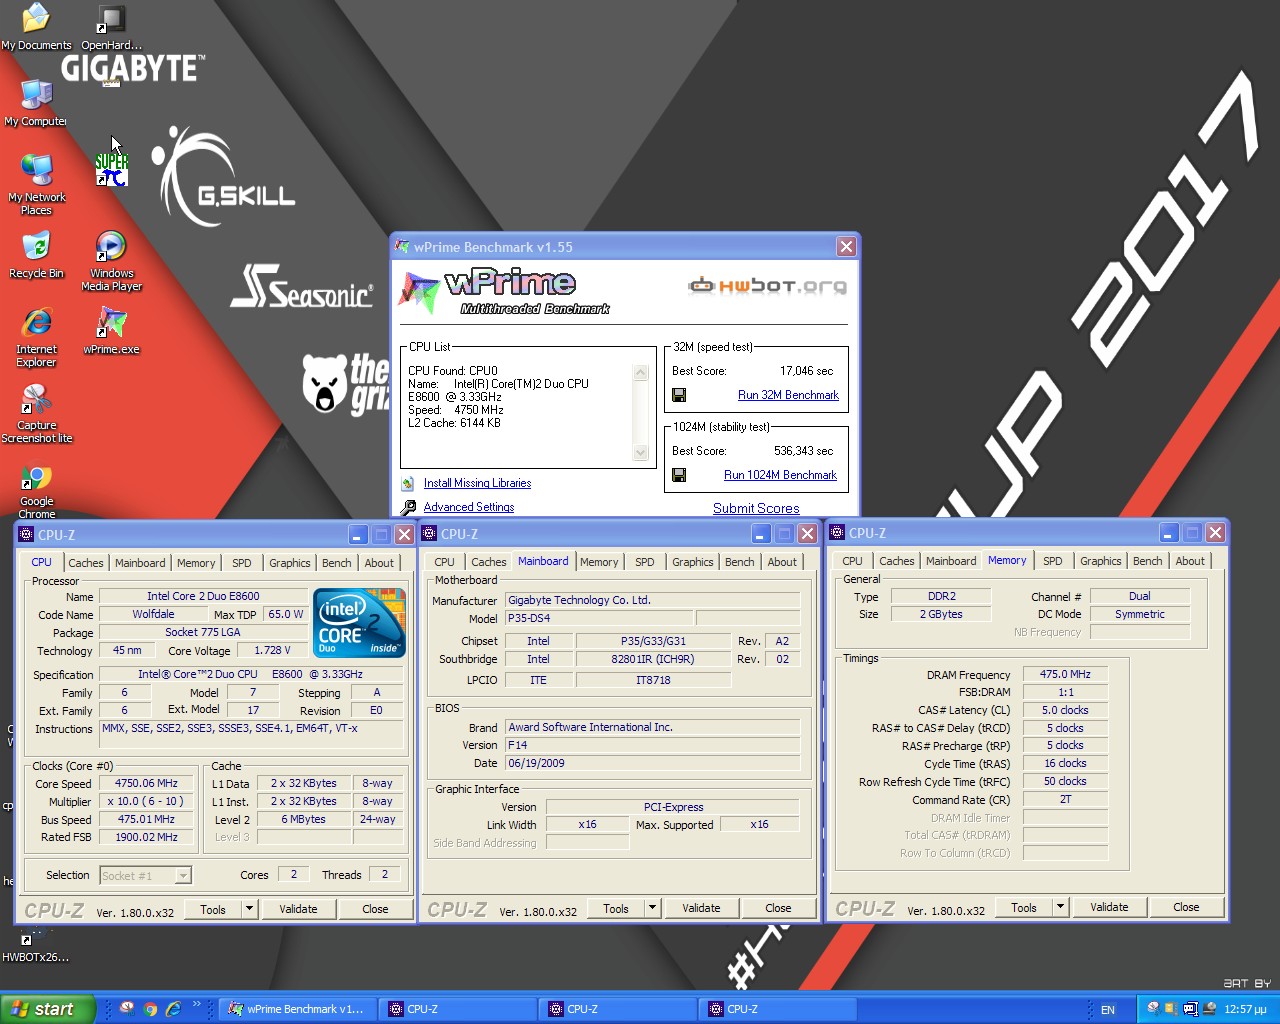The height and width of the screenshot is (1024, 1280).
Task: Open the My Documents desktop icon
Action: [36, 27]
